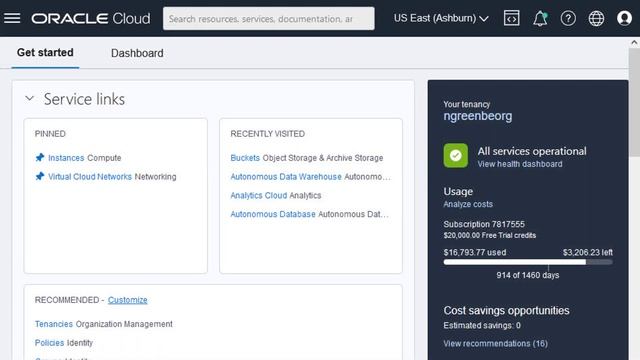The width and height of the screenshot is (640, 360).
Task: Click the Cost savings opportunities heading
Action: (506, 311)
